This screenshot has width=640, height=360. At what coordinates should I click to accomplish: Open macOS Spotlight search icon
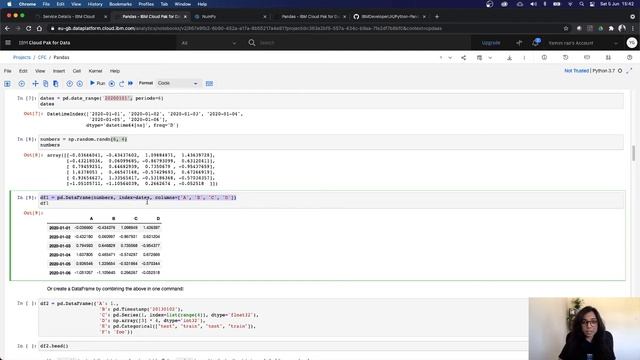pos(581,4)
